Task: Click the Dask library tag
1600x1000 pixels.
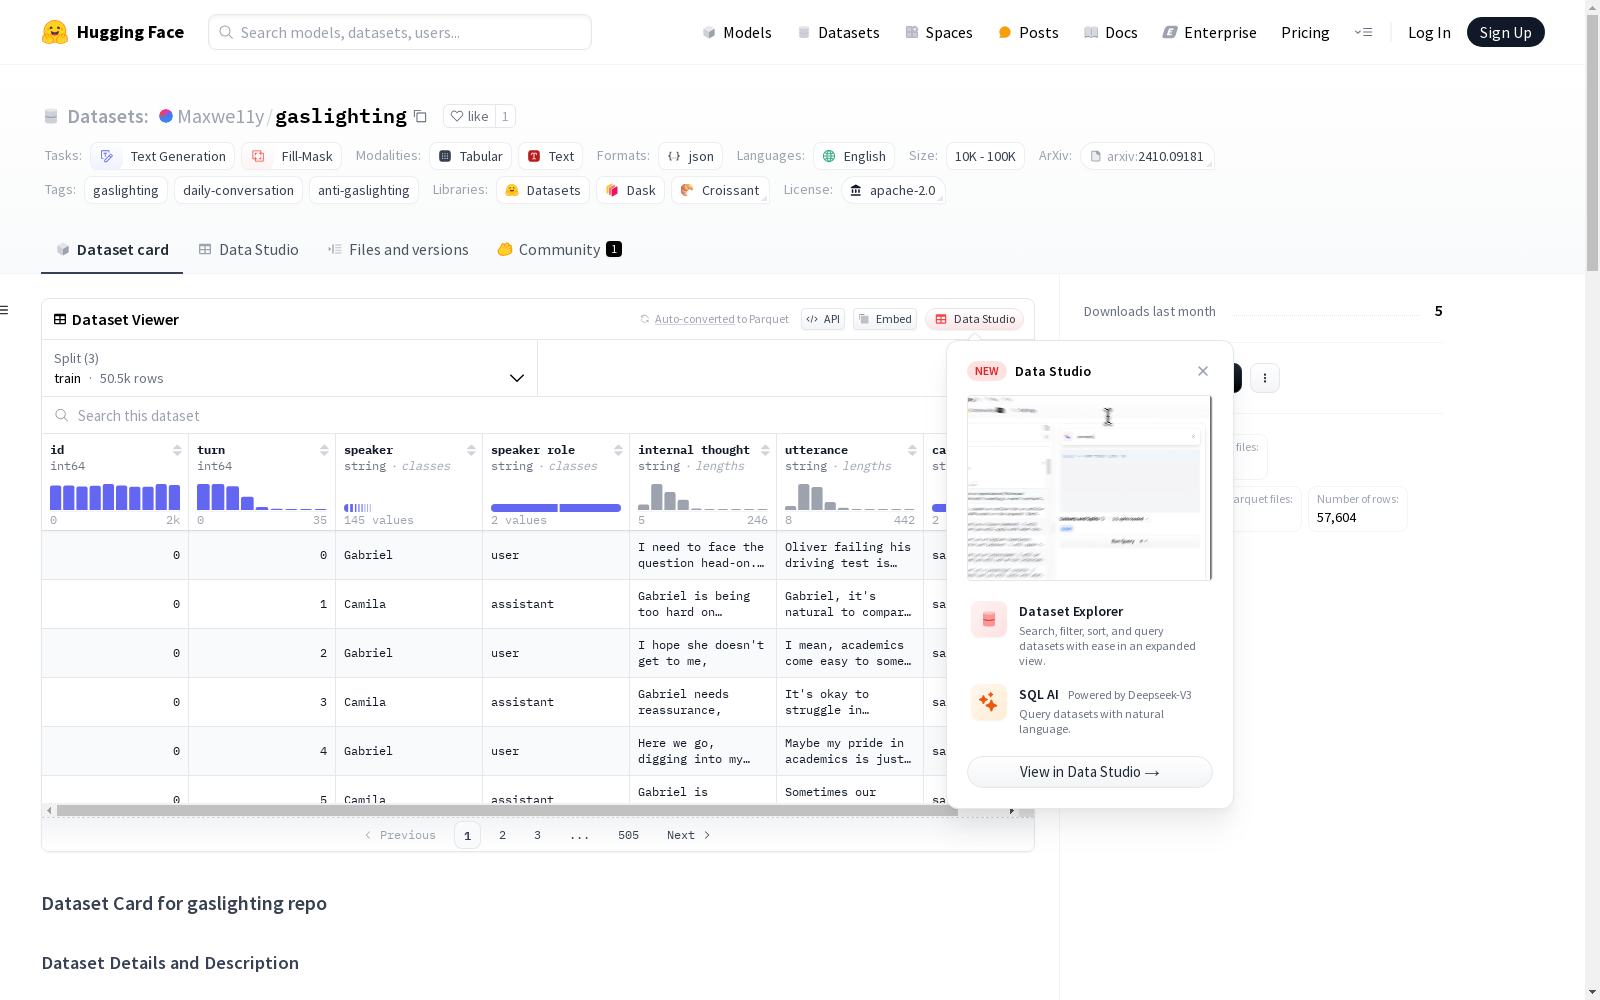Action: tap(631, 190)
